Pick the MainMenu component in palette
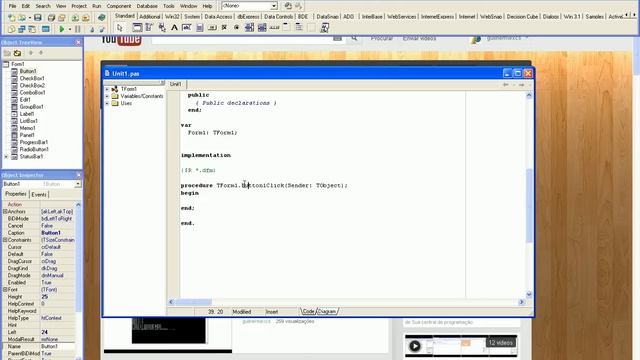 pyautogui.click(x=149, y=28)
